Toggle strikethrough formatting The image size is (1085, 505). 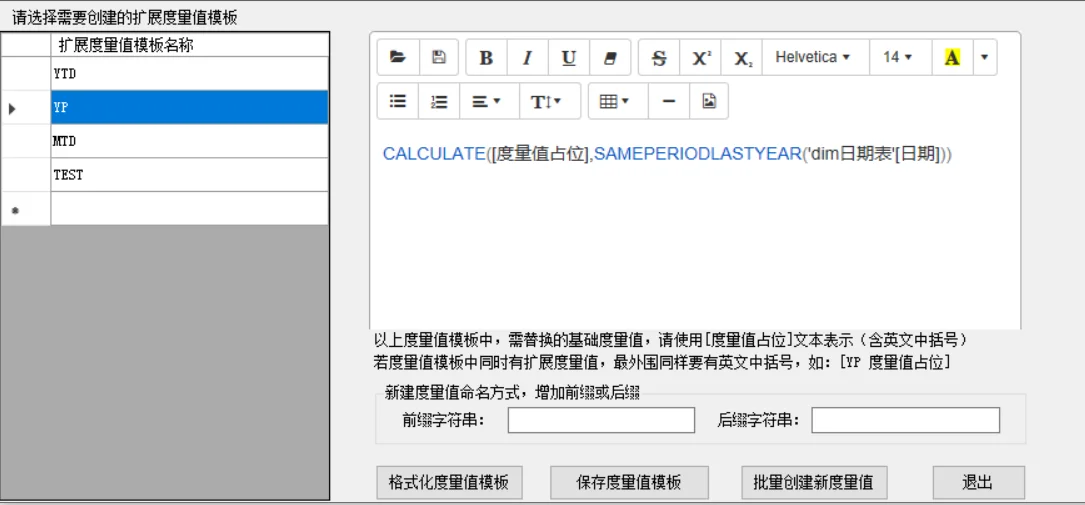click(x=659, y=57)
